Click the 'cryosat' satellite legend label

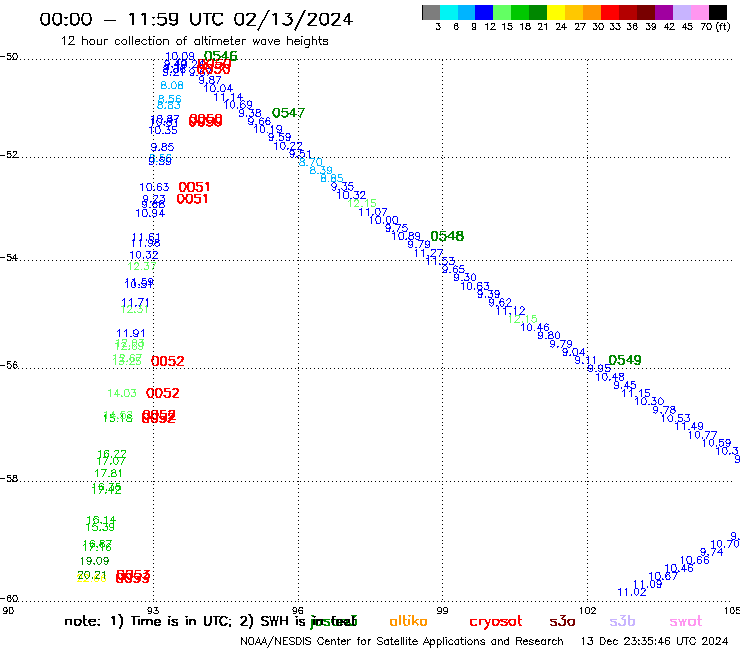tap(496, 622)
